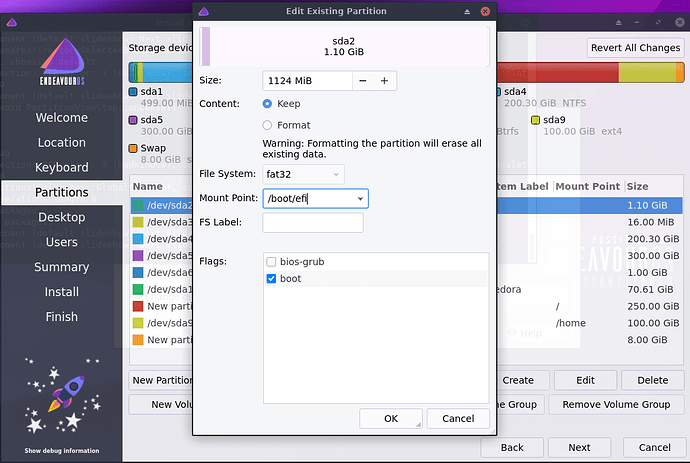The height and width of the screenshot is (463, 690).
Task: Click the plus button for partition size
Action: (384, 81)
